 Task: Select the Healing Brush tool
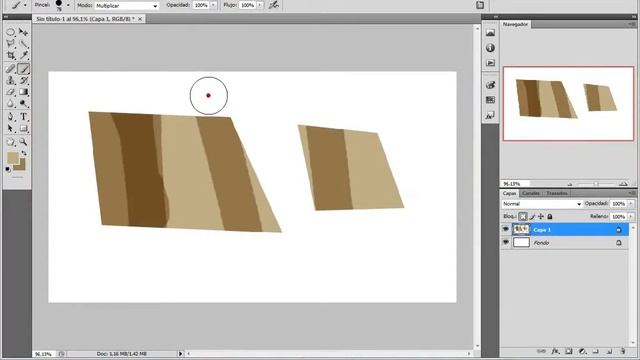(x=11, y=69)
